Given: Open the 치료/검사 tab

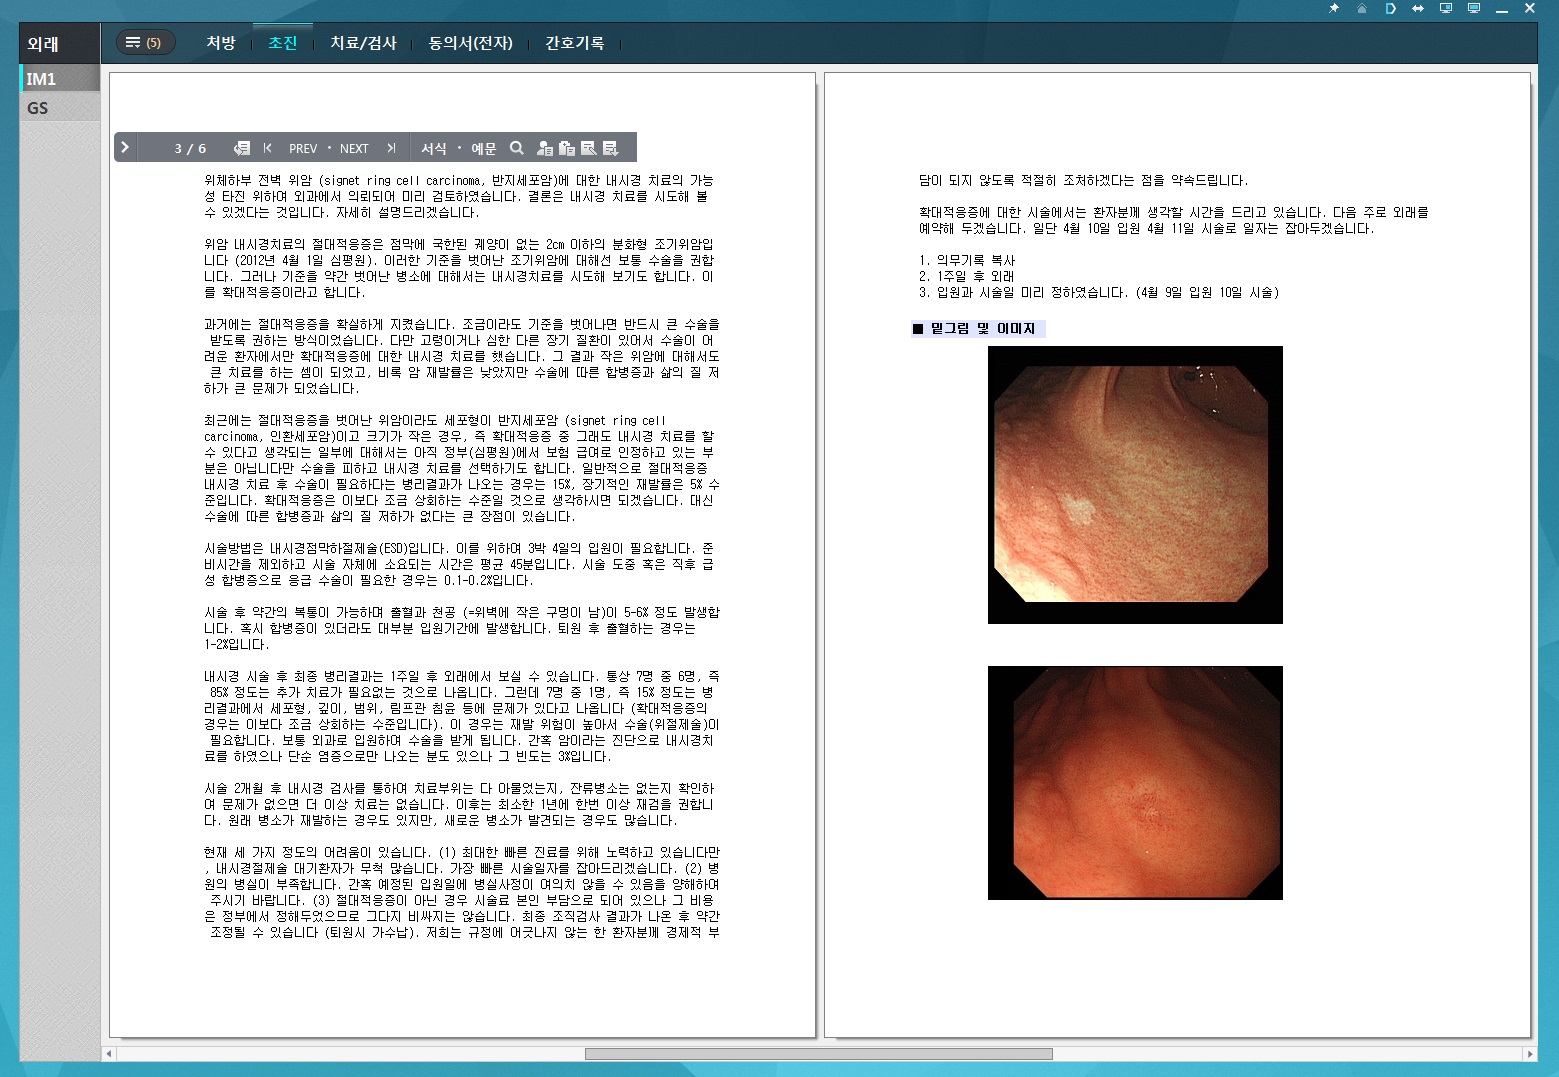Looking at the screenshot, I should click(x=364, y=43).
